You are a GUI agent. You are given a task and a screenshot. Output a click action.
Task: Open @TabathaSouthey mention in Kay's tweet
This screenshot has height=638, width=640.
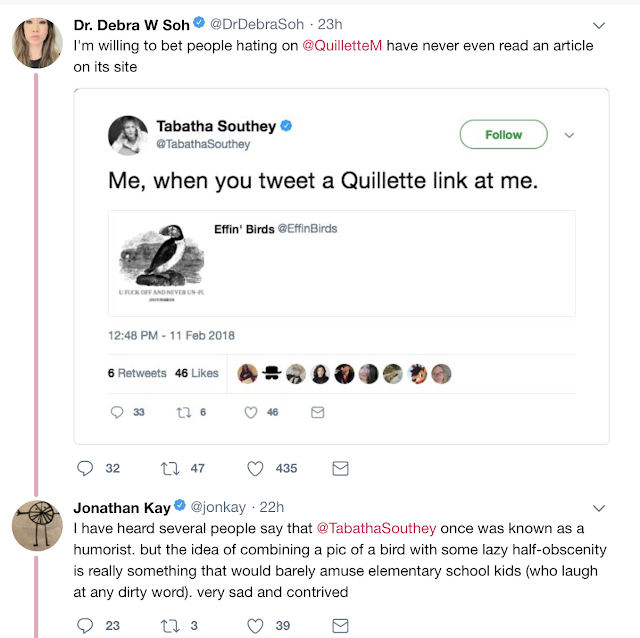(376, 528)
